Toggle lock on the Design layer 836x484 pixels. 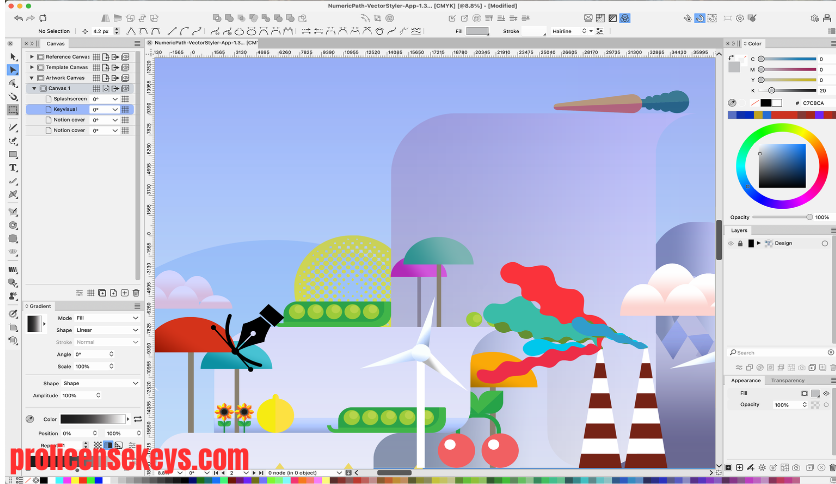pos(740,244)
